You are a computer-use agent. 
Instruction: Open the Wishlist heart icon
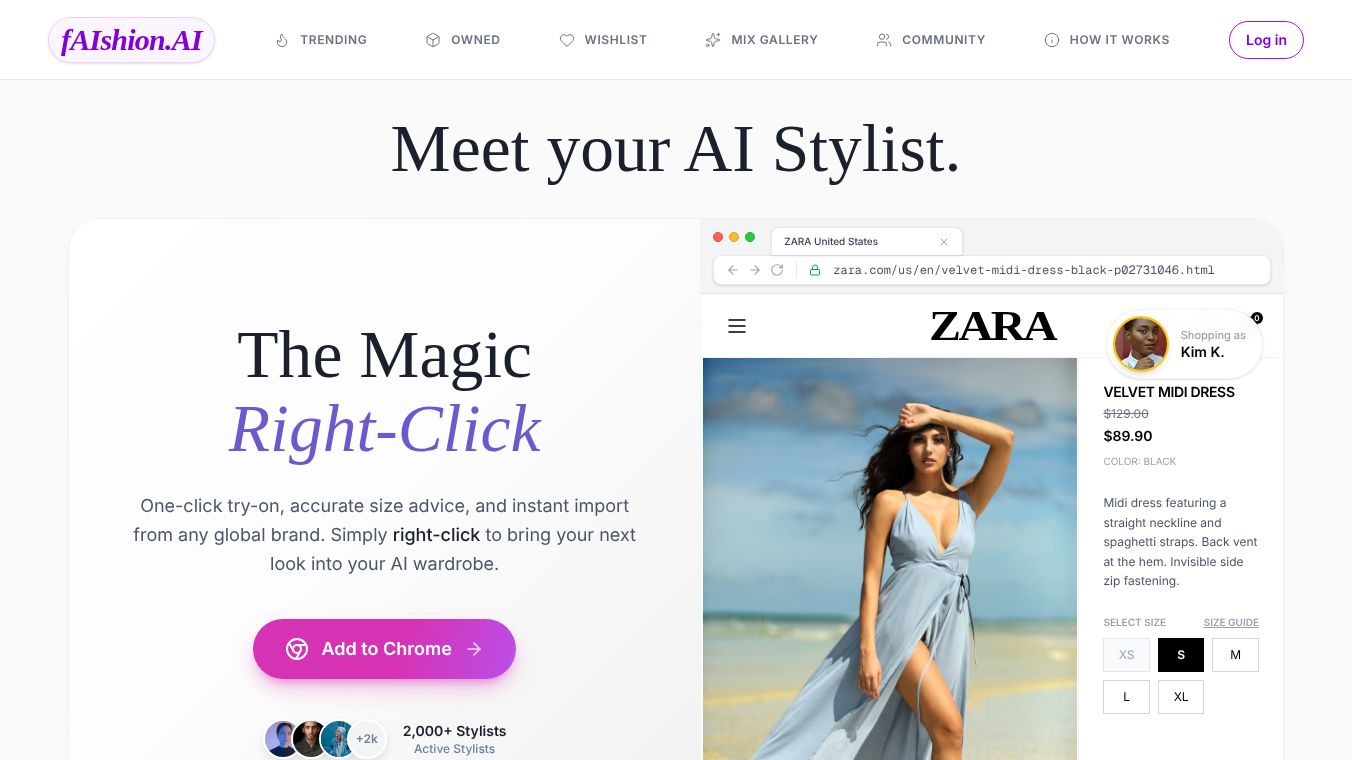coord(567,40)
